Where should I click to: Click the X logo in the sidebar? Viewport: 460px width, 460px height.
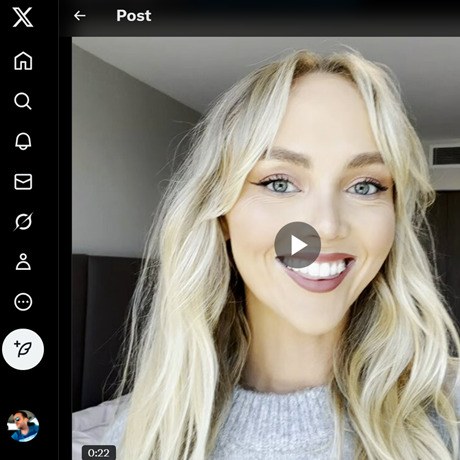point(23,17)
